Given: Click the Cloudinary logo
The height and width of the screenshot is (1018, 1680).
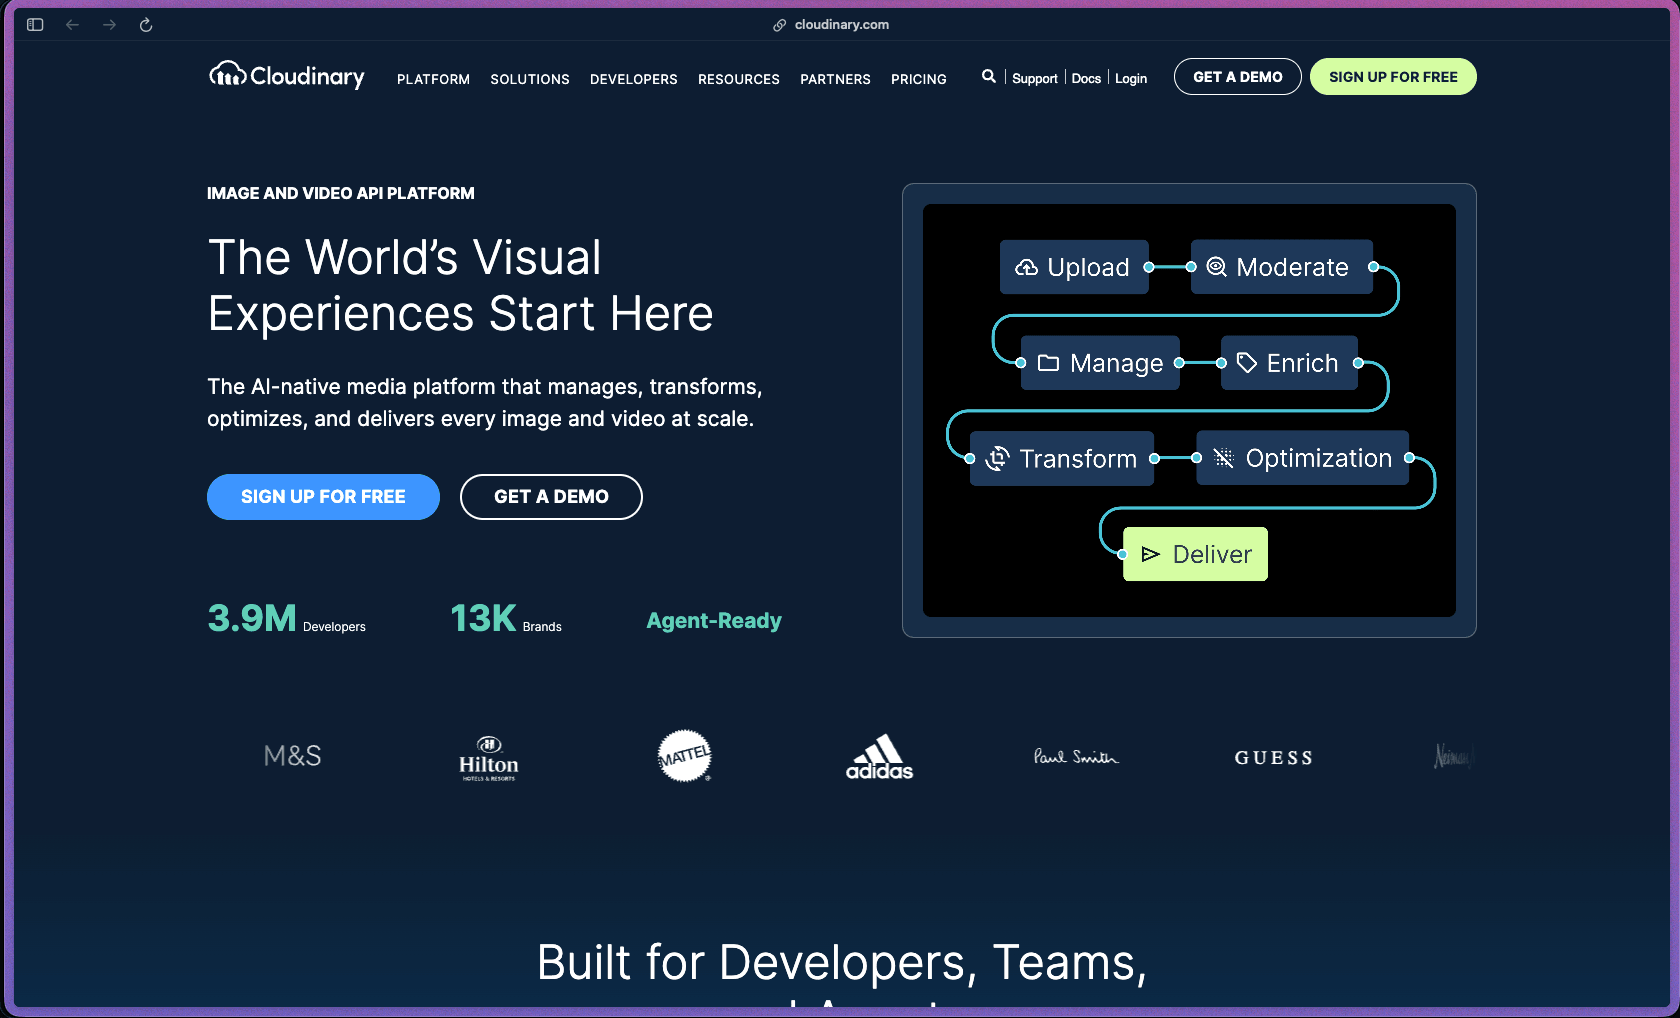Looking at the screenshot, I should click(x=286, y=75).
